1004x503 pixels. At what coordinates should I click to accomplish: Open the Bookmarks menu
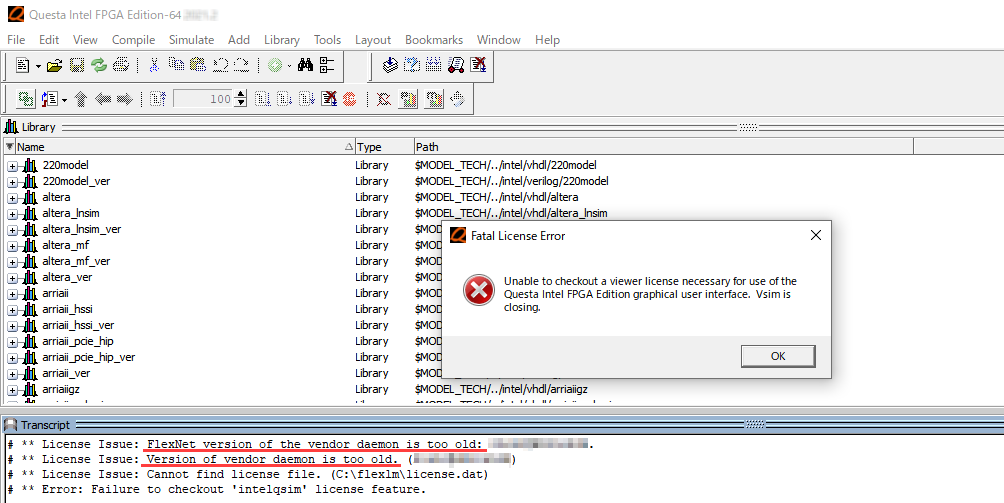[x=434, y=40]
